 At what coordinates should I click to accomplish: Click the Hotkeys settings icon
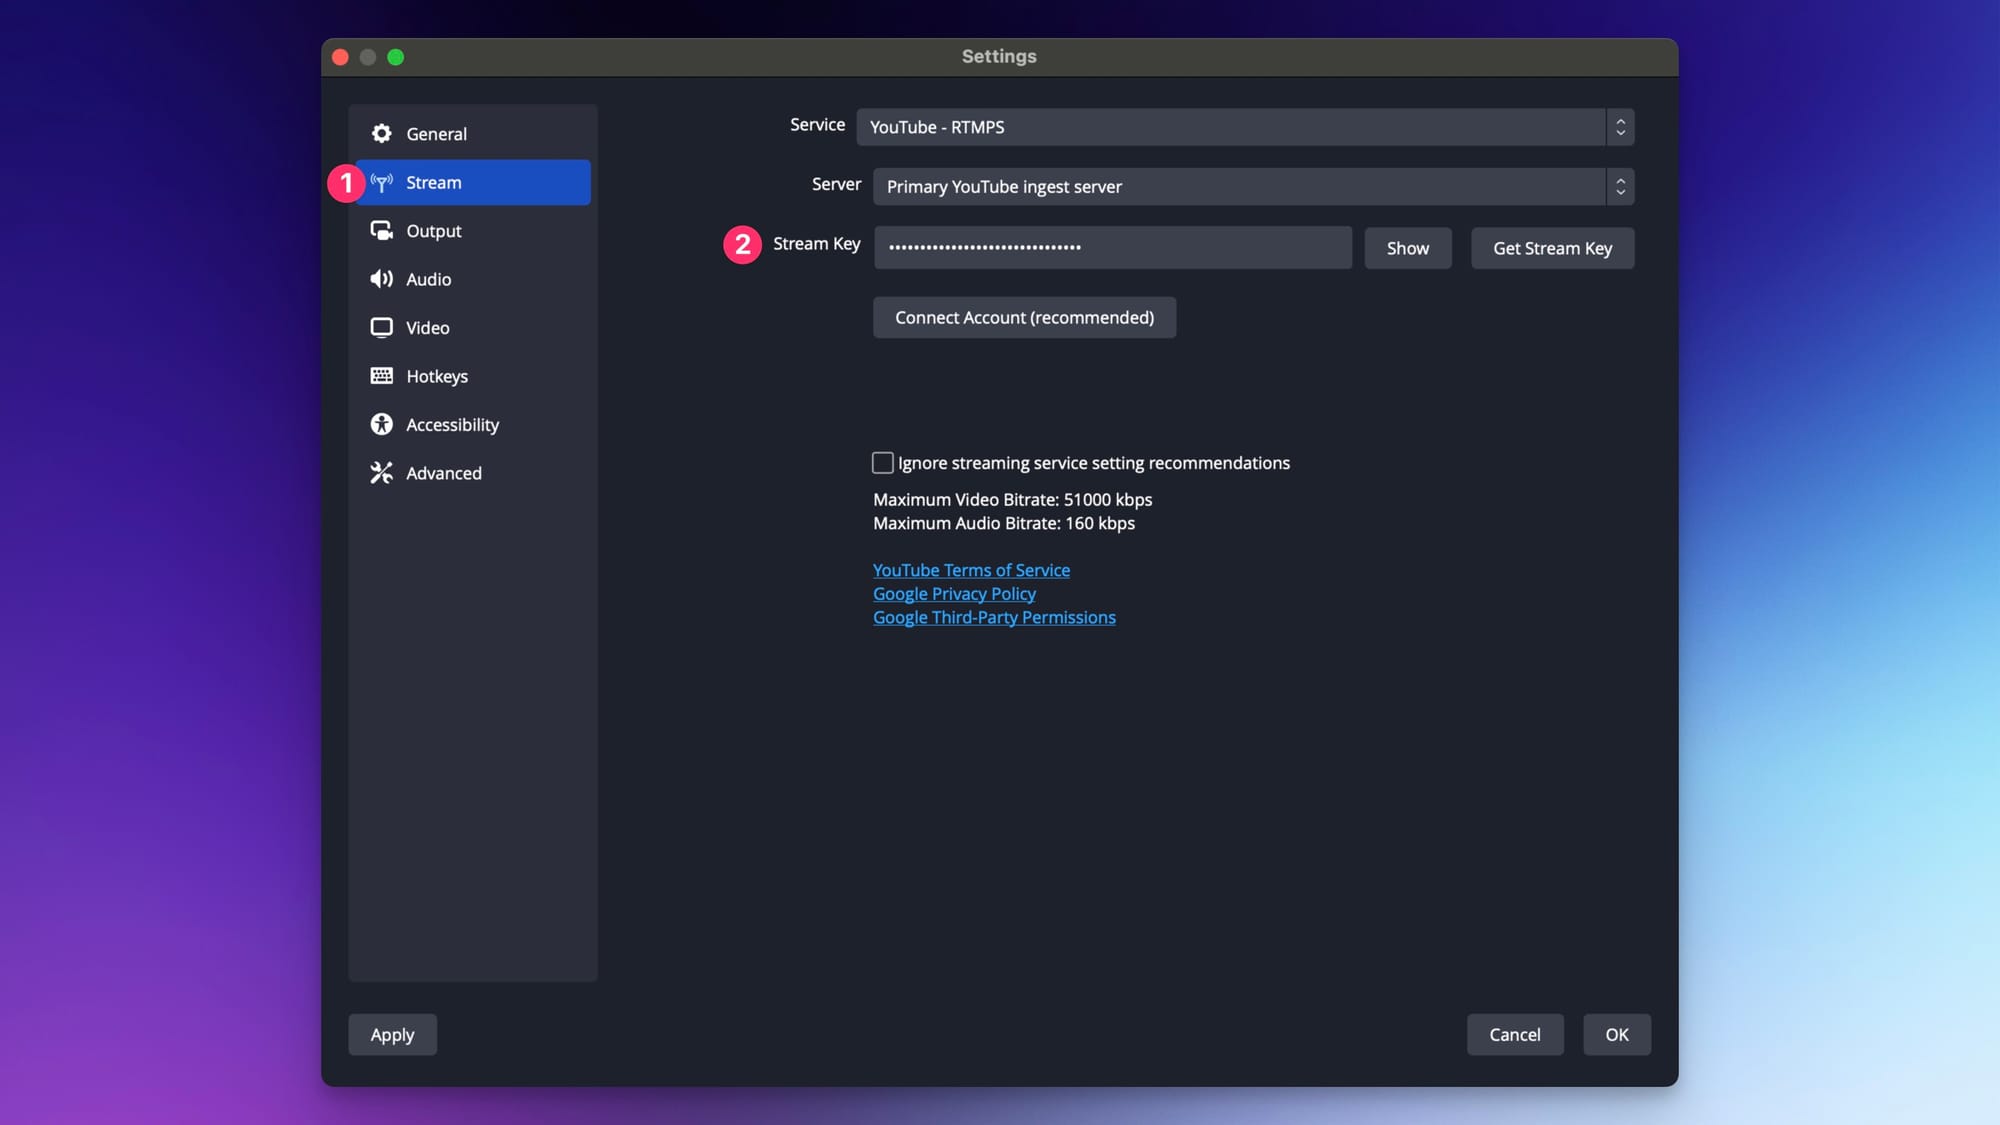(x=382, y=376)
